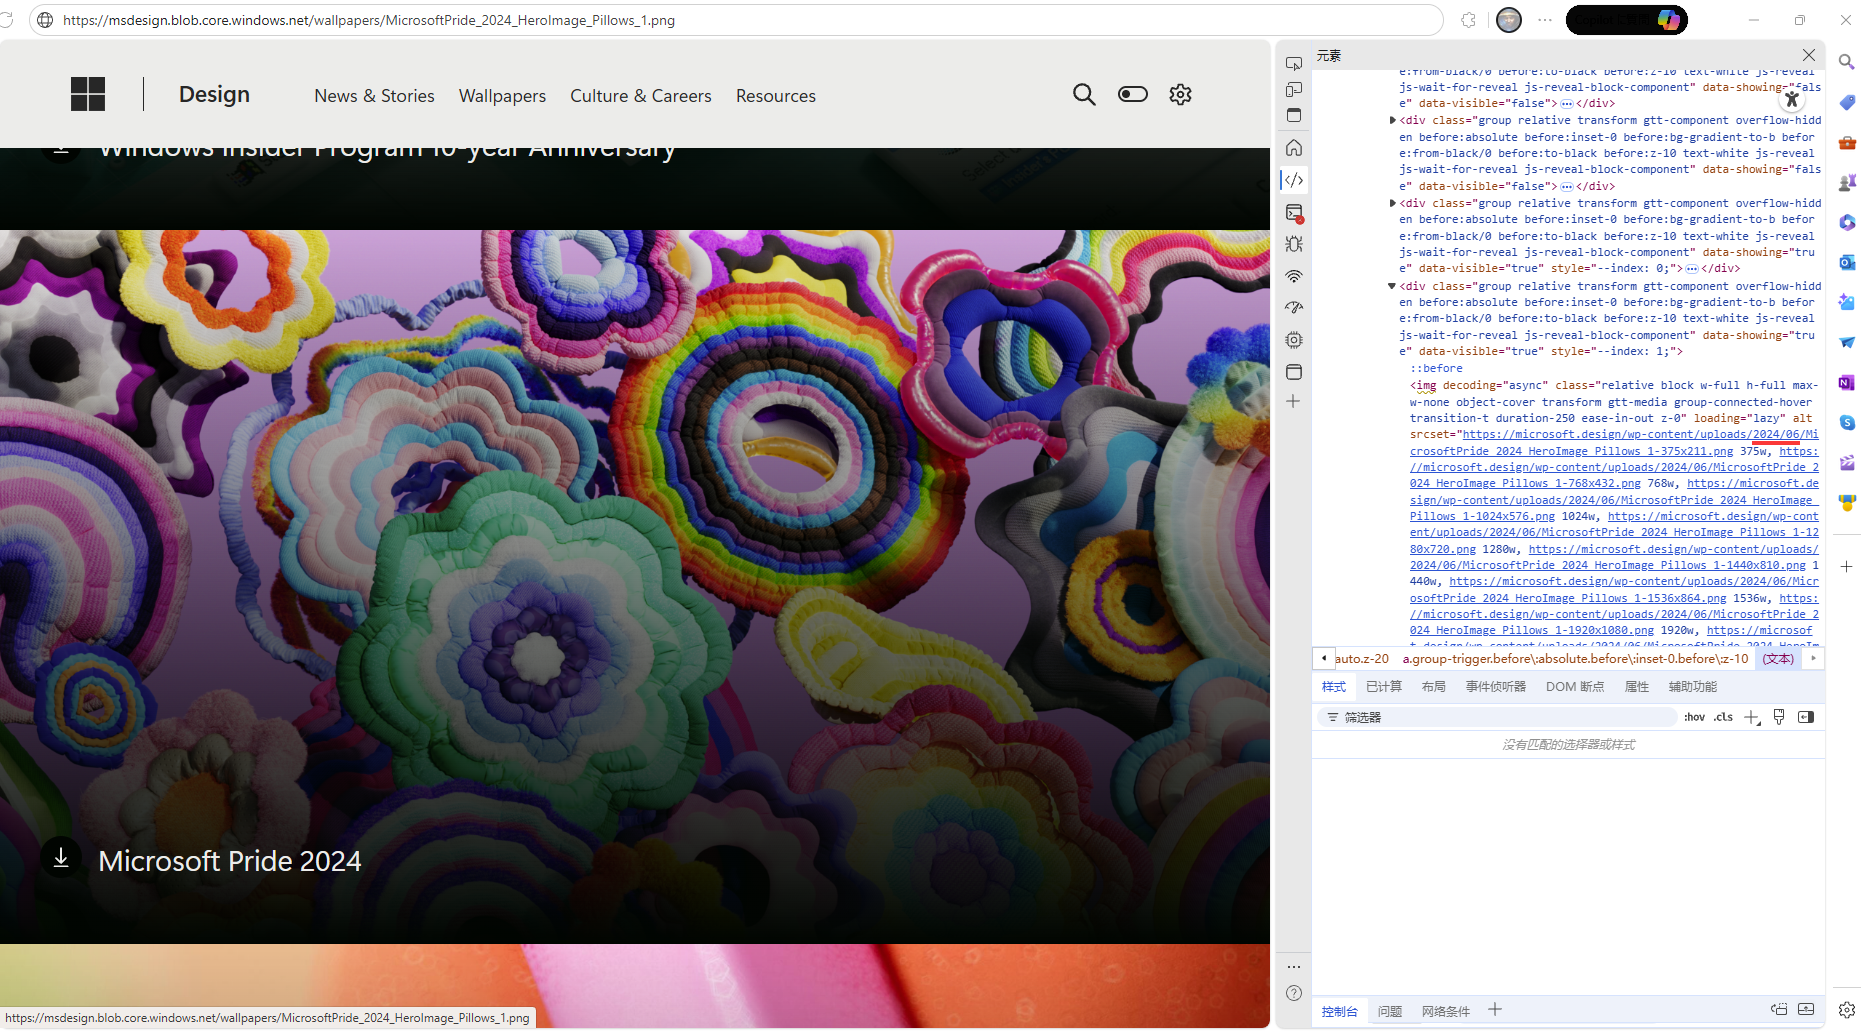Open site settings gear on Design header

pyautogui.click(x=1181, y=95)
